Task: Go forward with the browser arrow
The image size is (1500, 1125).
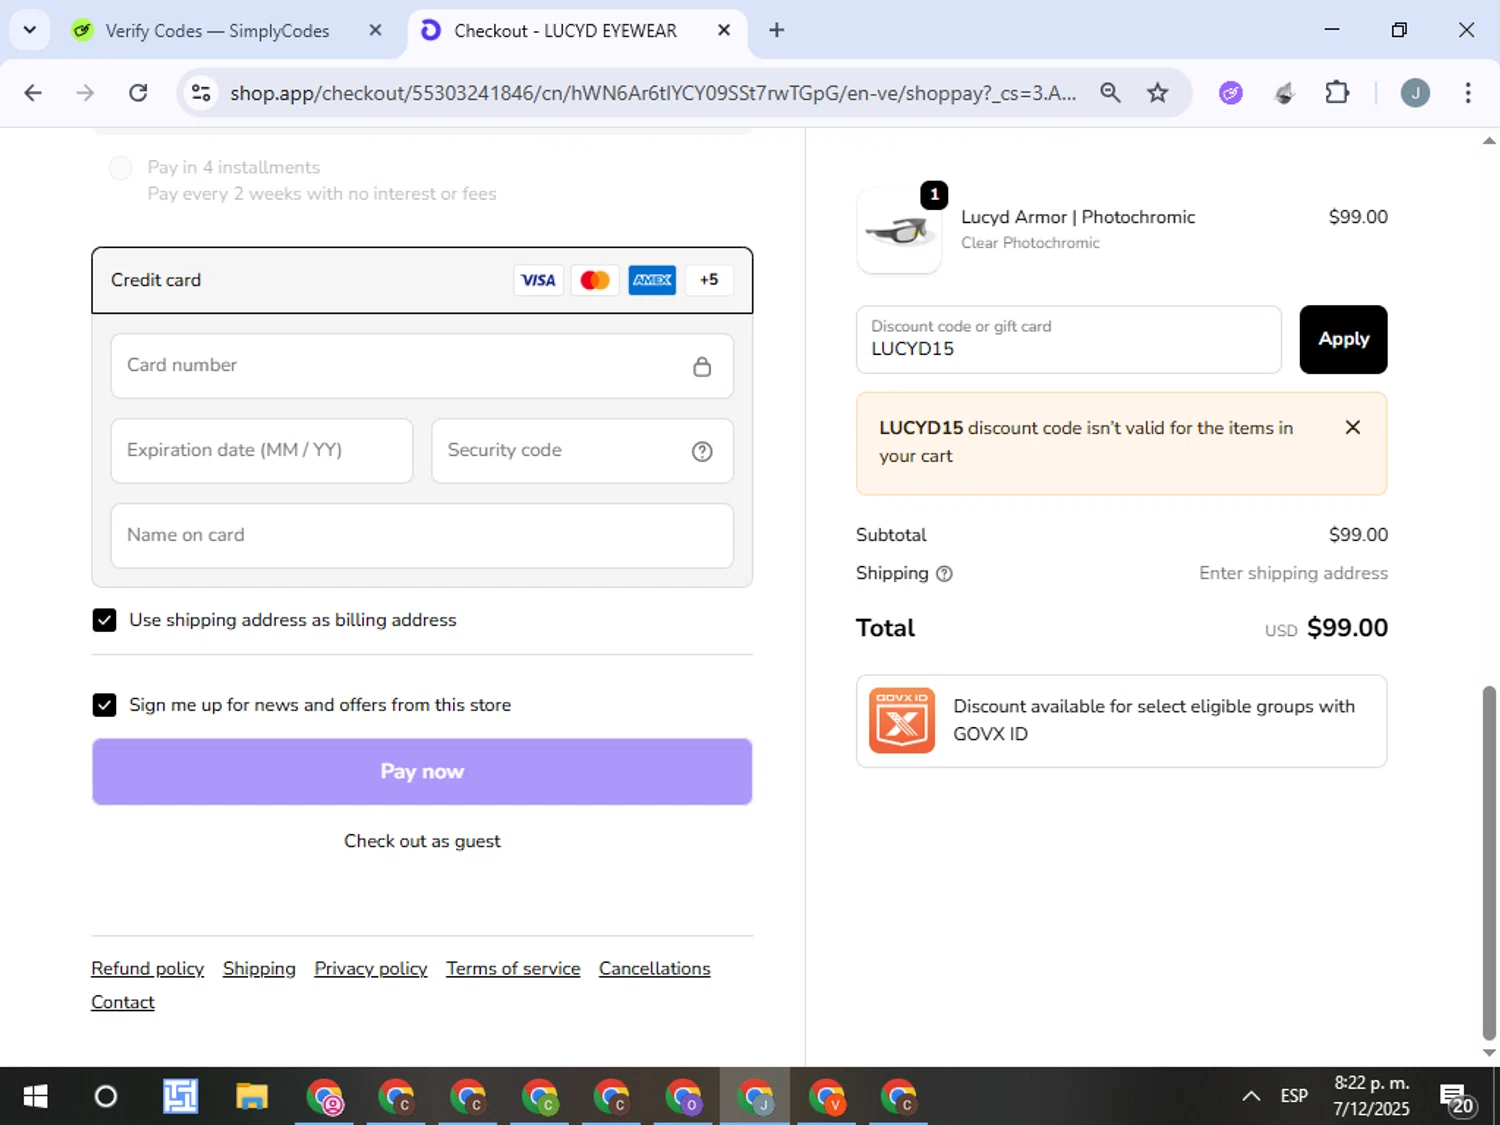Action: pyautogui.click(x=85, y=93)
